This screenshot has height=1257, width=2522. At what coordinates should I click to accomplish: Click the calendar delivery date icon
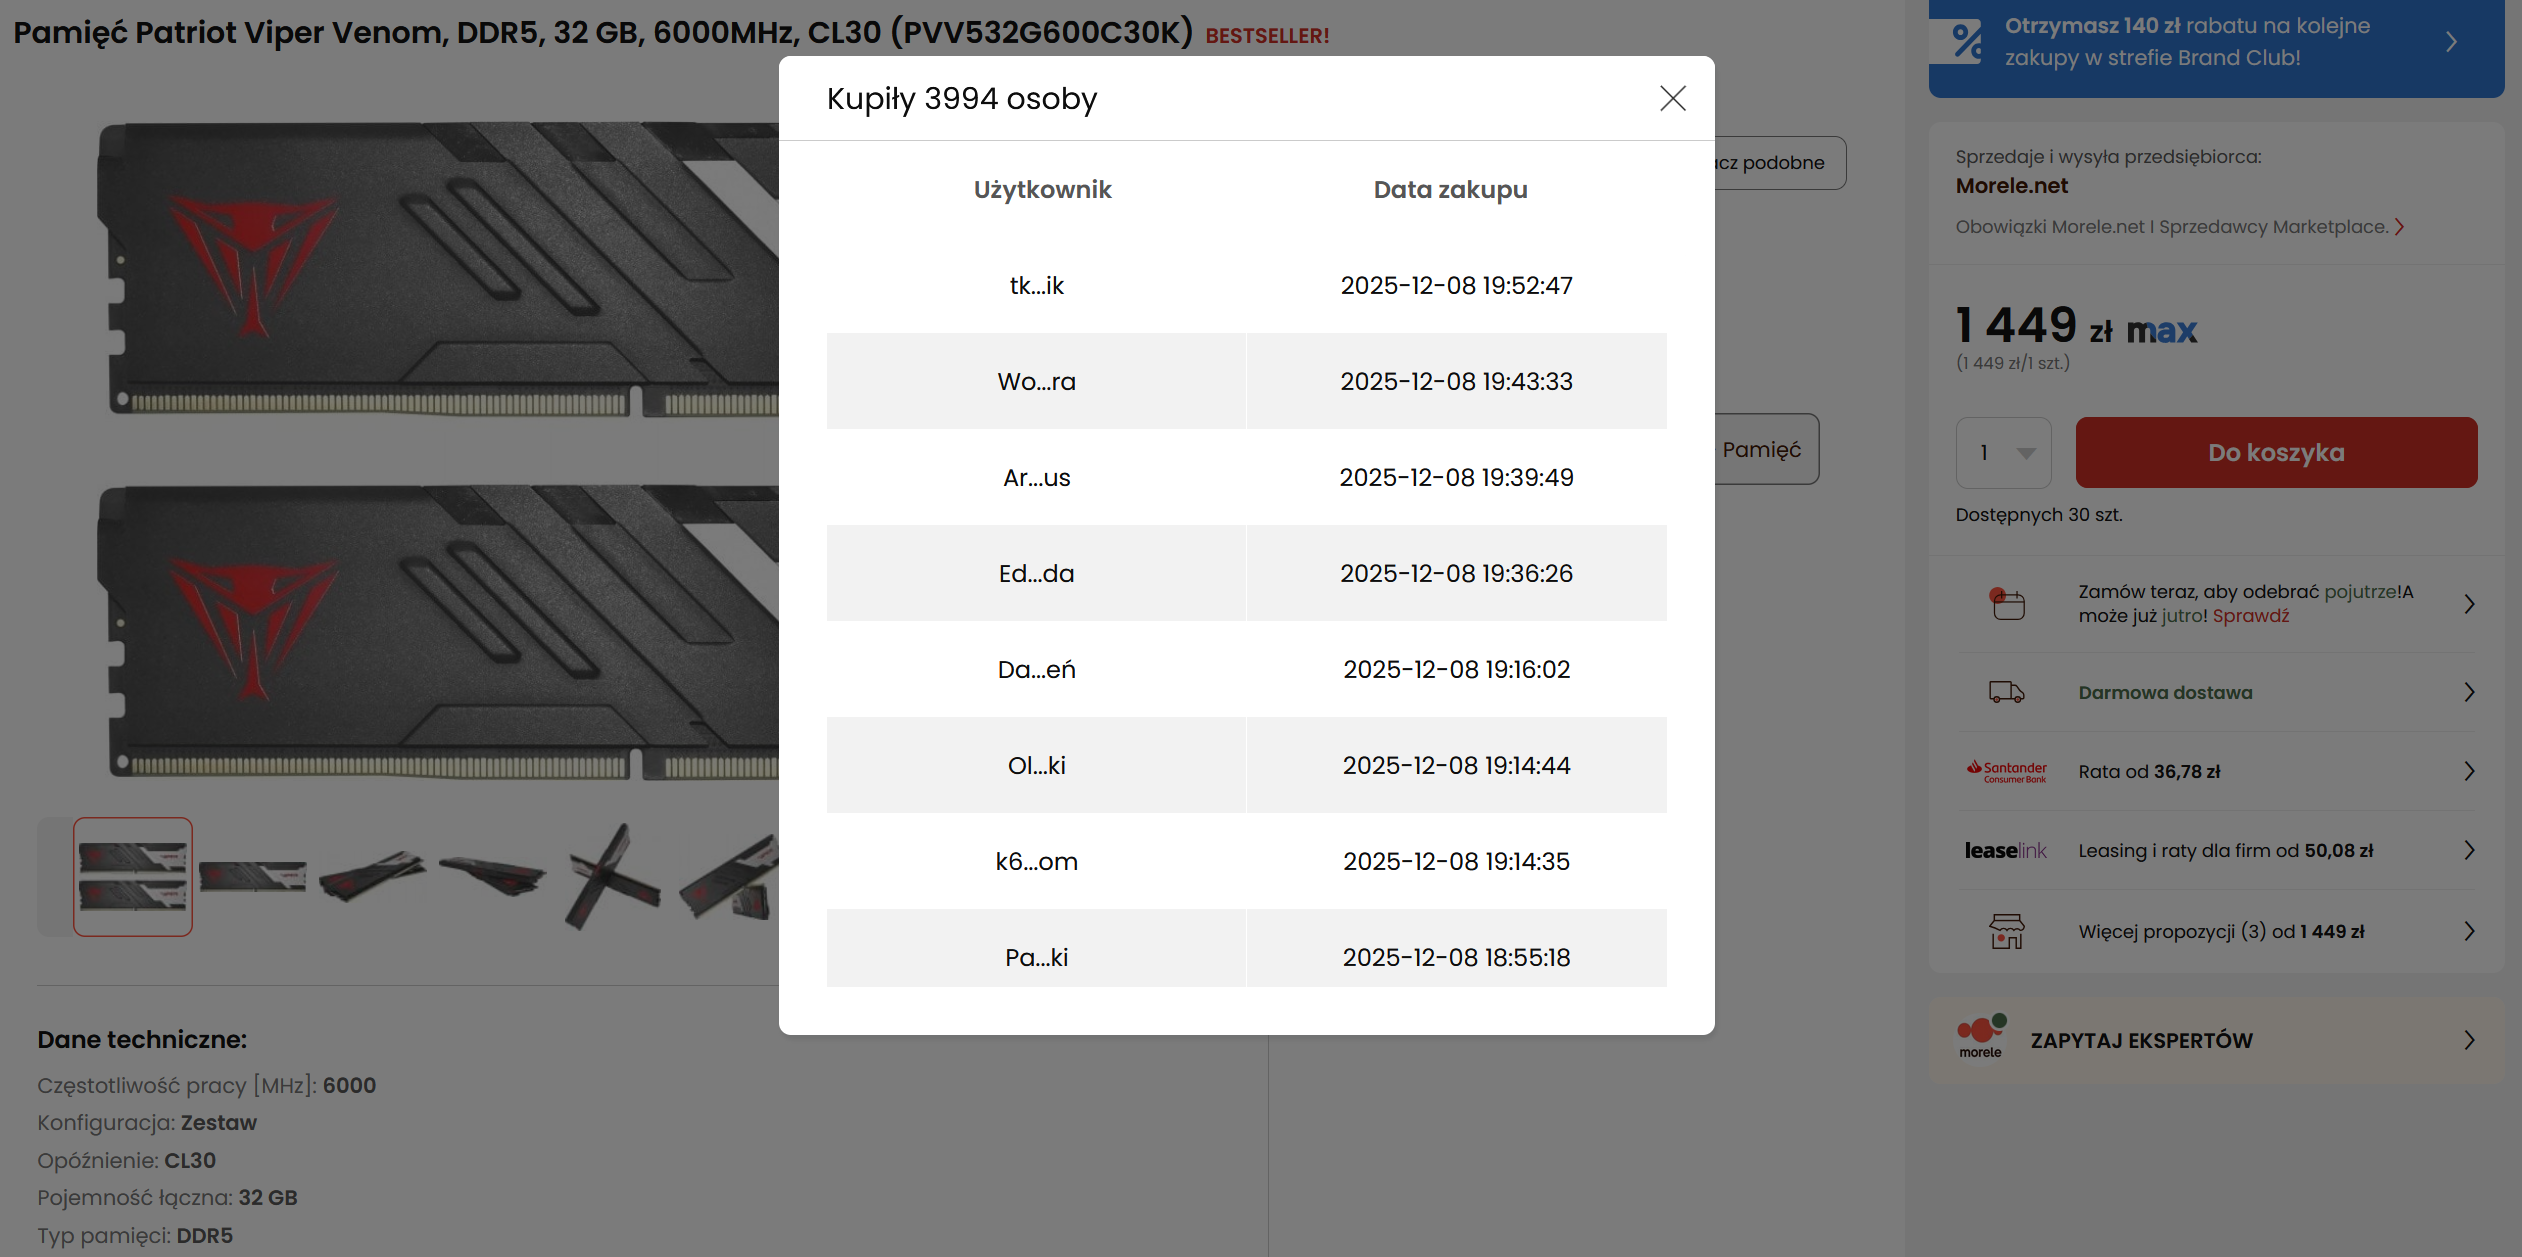[x=2006, y=604]
